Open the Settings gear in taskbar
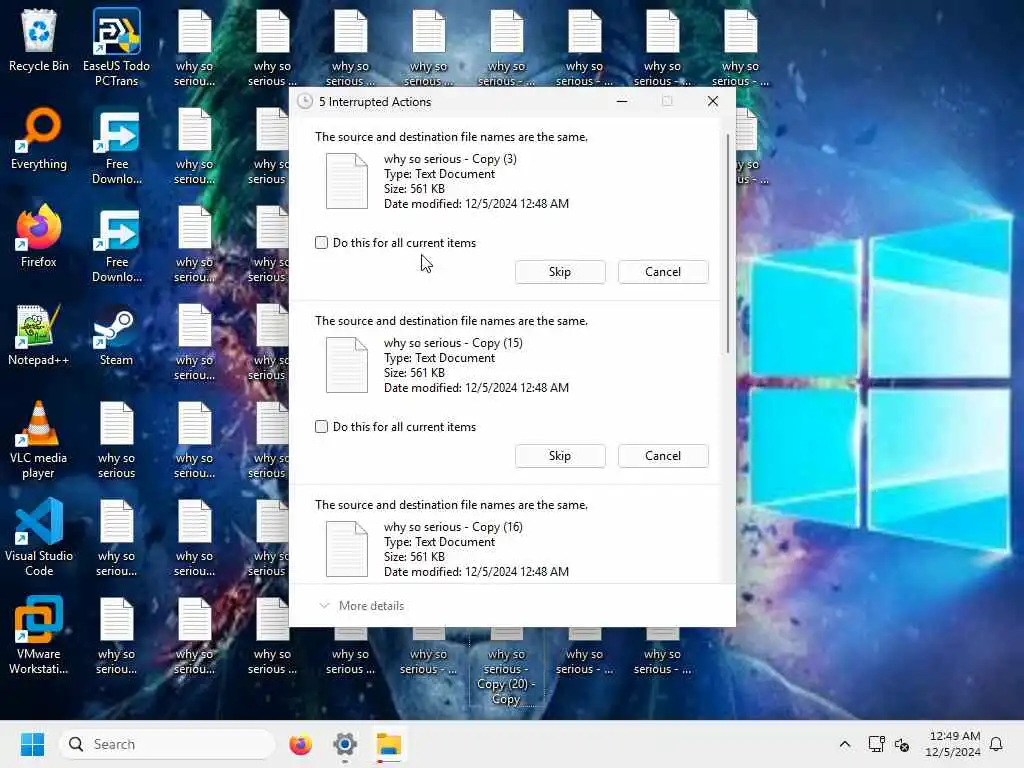The image size is (1024, 768). pyautogui.click(x=345, y=744)
